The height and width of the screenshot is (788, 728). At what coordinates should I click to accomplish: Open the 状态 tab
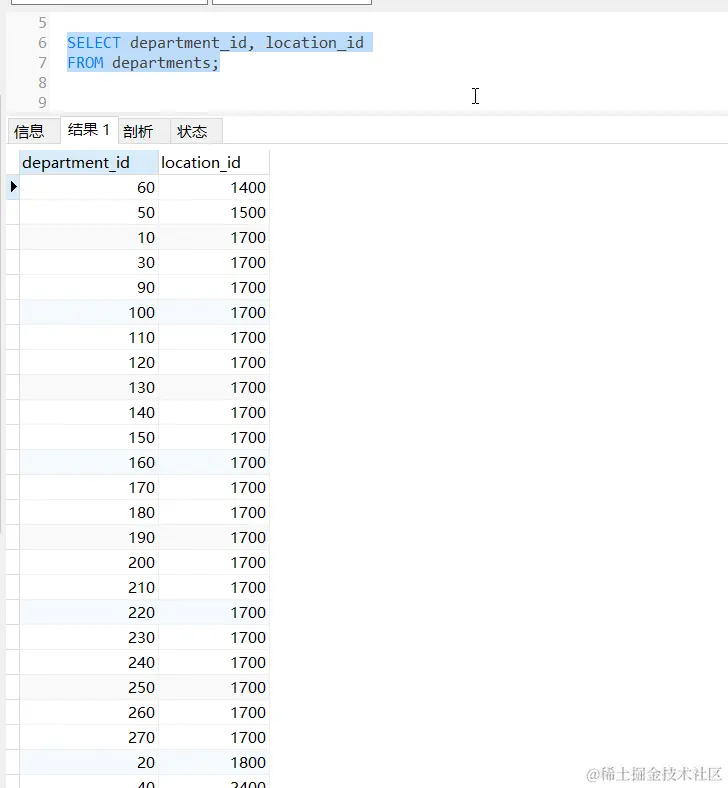[x=196, y=132]
